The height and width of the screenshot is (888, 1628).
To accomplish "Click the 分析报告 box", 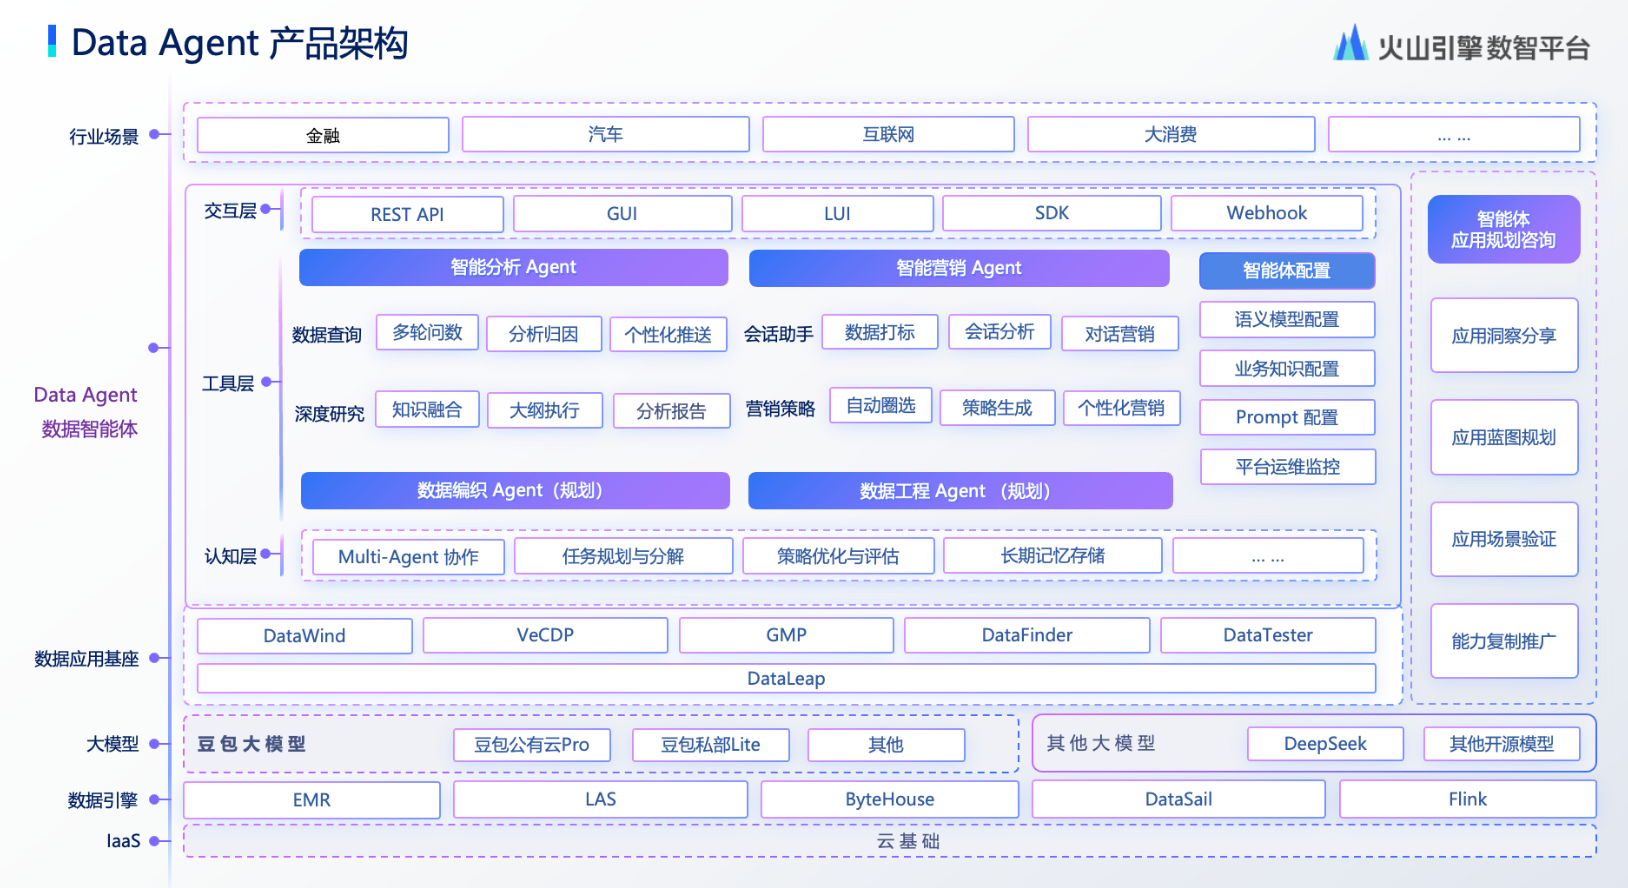I will coord(671,410).
